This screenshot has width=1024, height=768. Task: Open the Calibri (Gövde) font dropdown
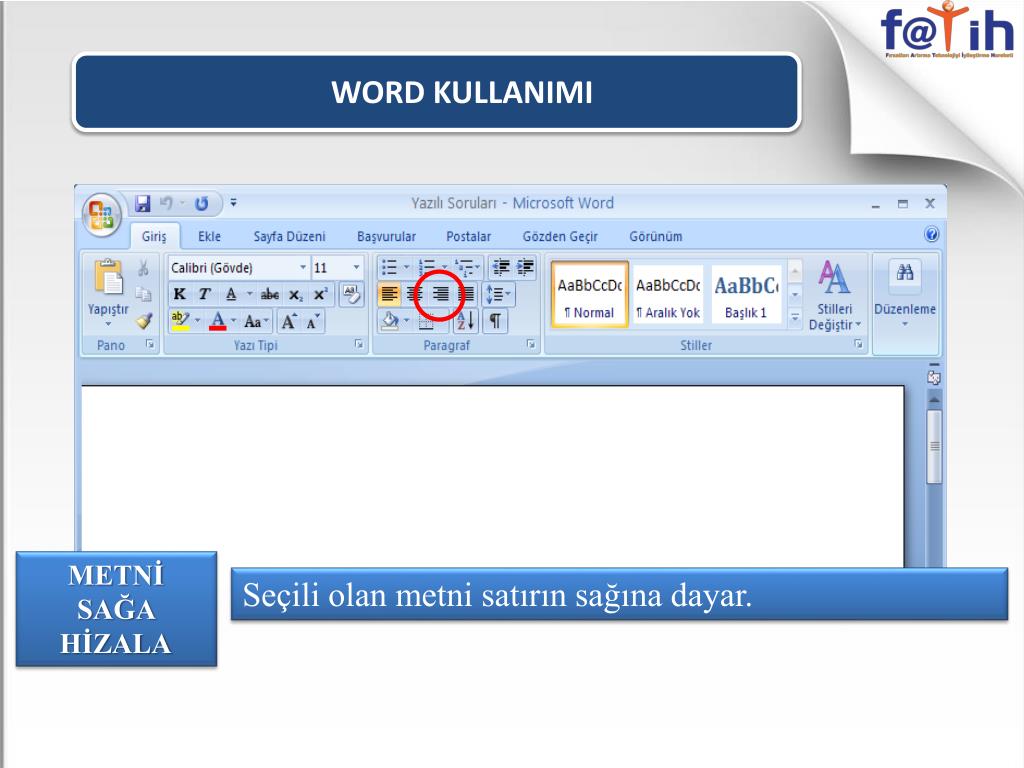(x=303, y=268)
